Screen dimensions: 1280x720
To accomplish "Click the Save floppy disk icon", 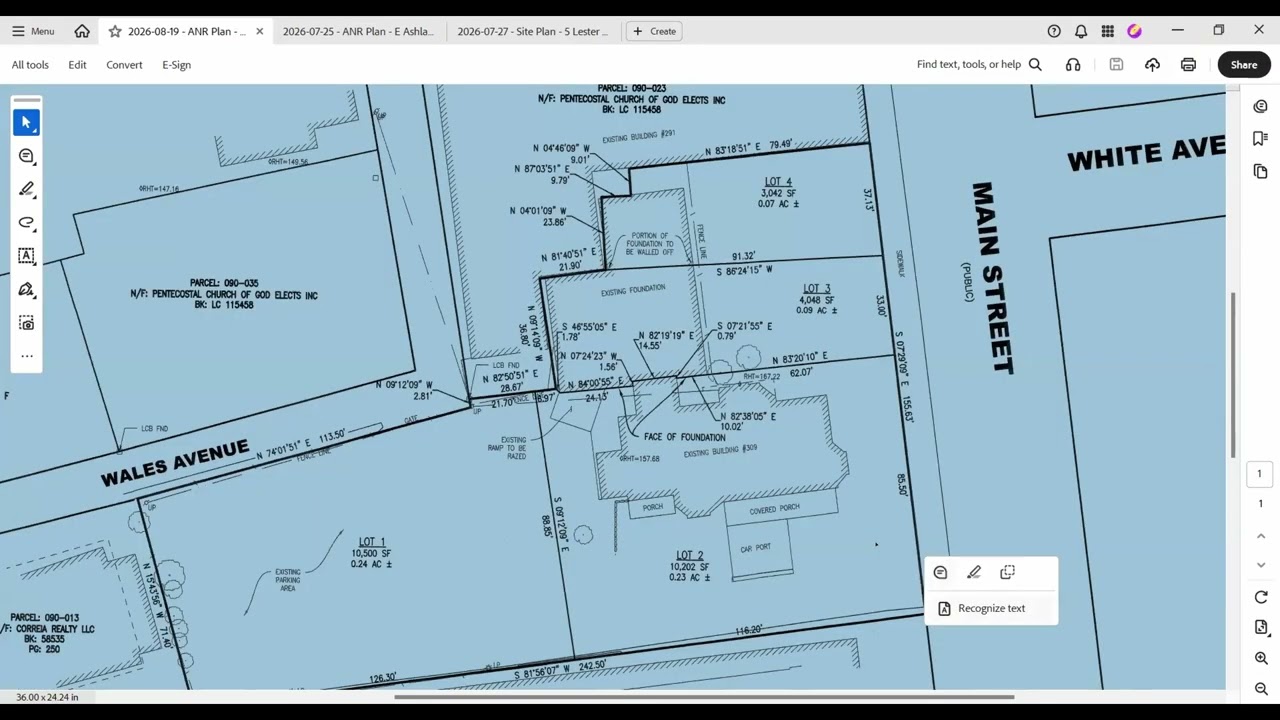I will pos(1116,65).
